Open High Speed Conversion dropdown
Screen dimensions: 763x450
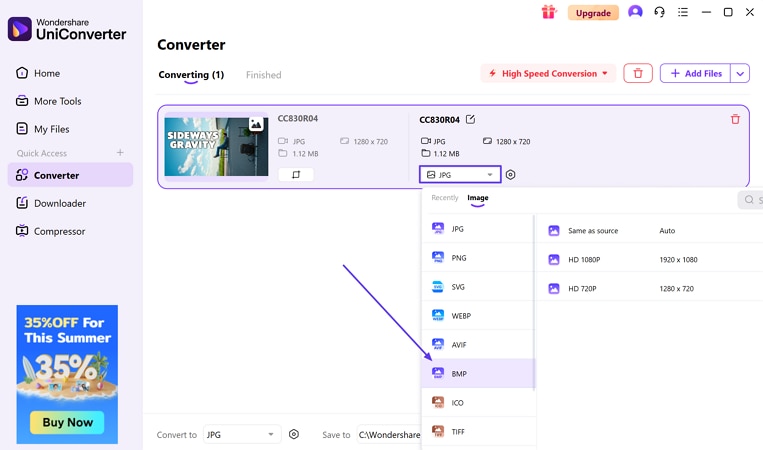pyautogui.click(x=548, y=73)
